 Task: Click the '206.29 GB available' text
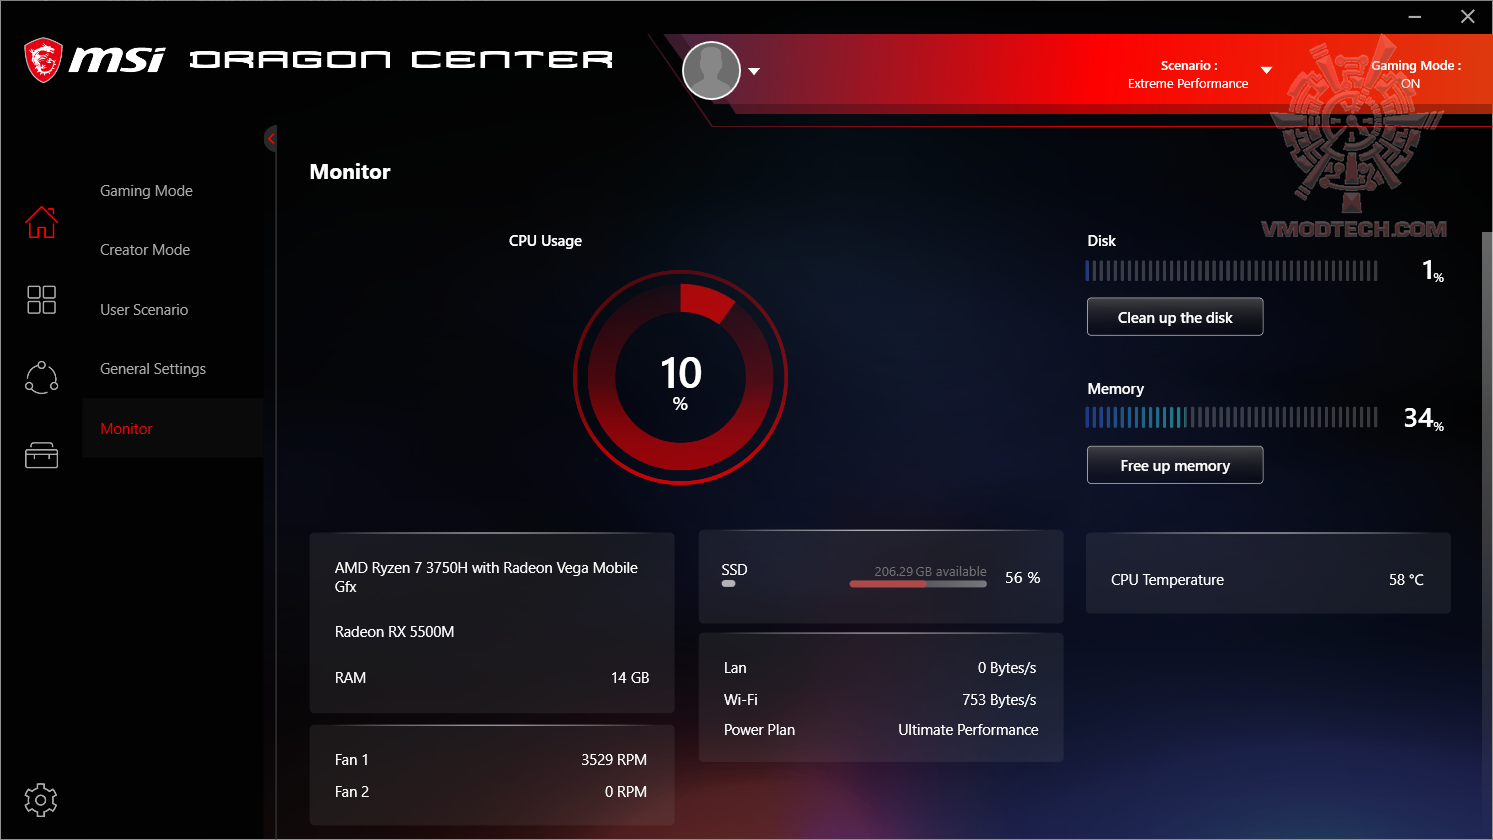pyautogui.click(x=930, y=572)
